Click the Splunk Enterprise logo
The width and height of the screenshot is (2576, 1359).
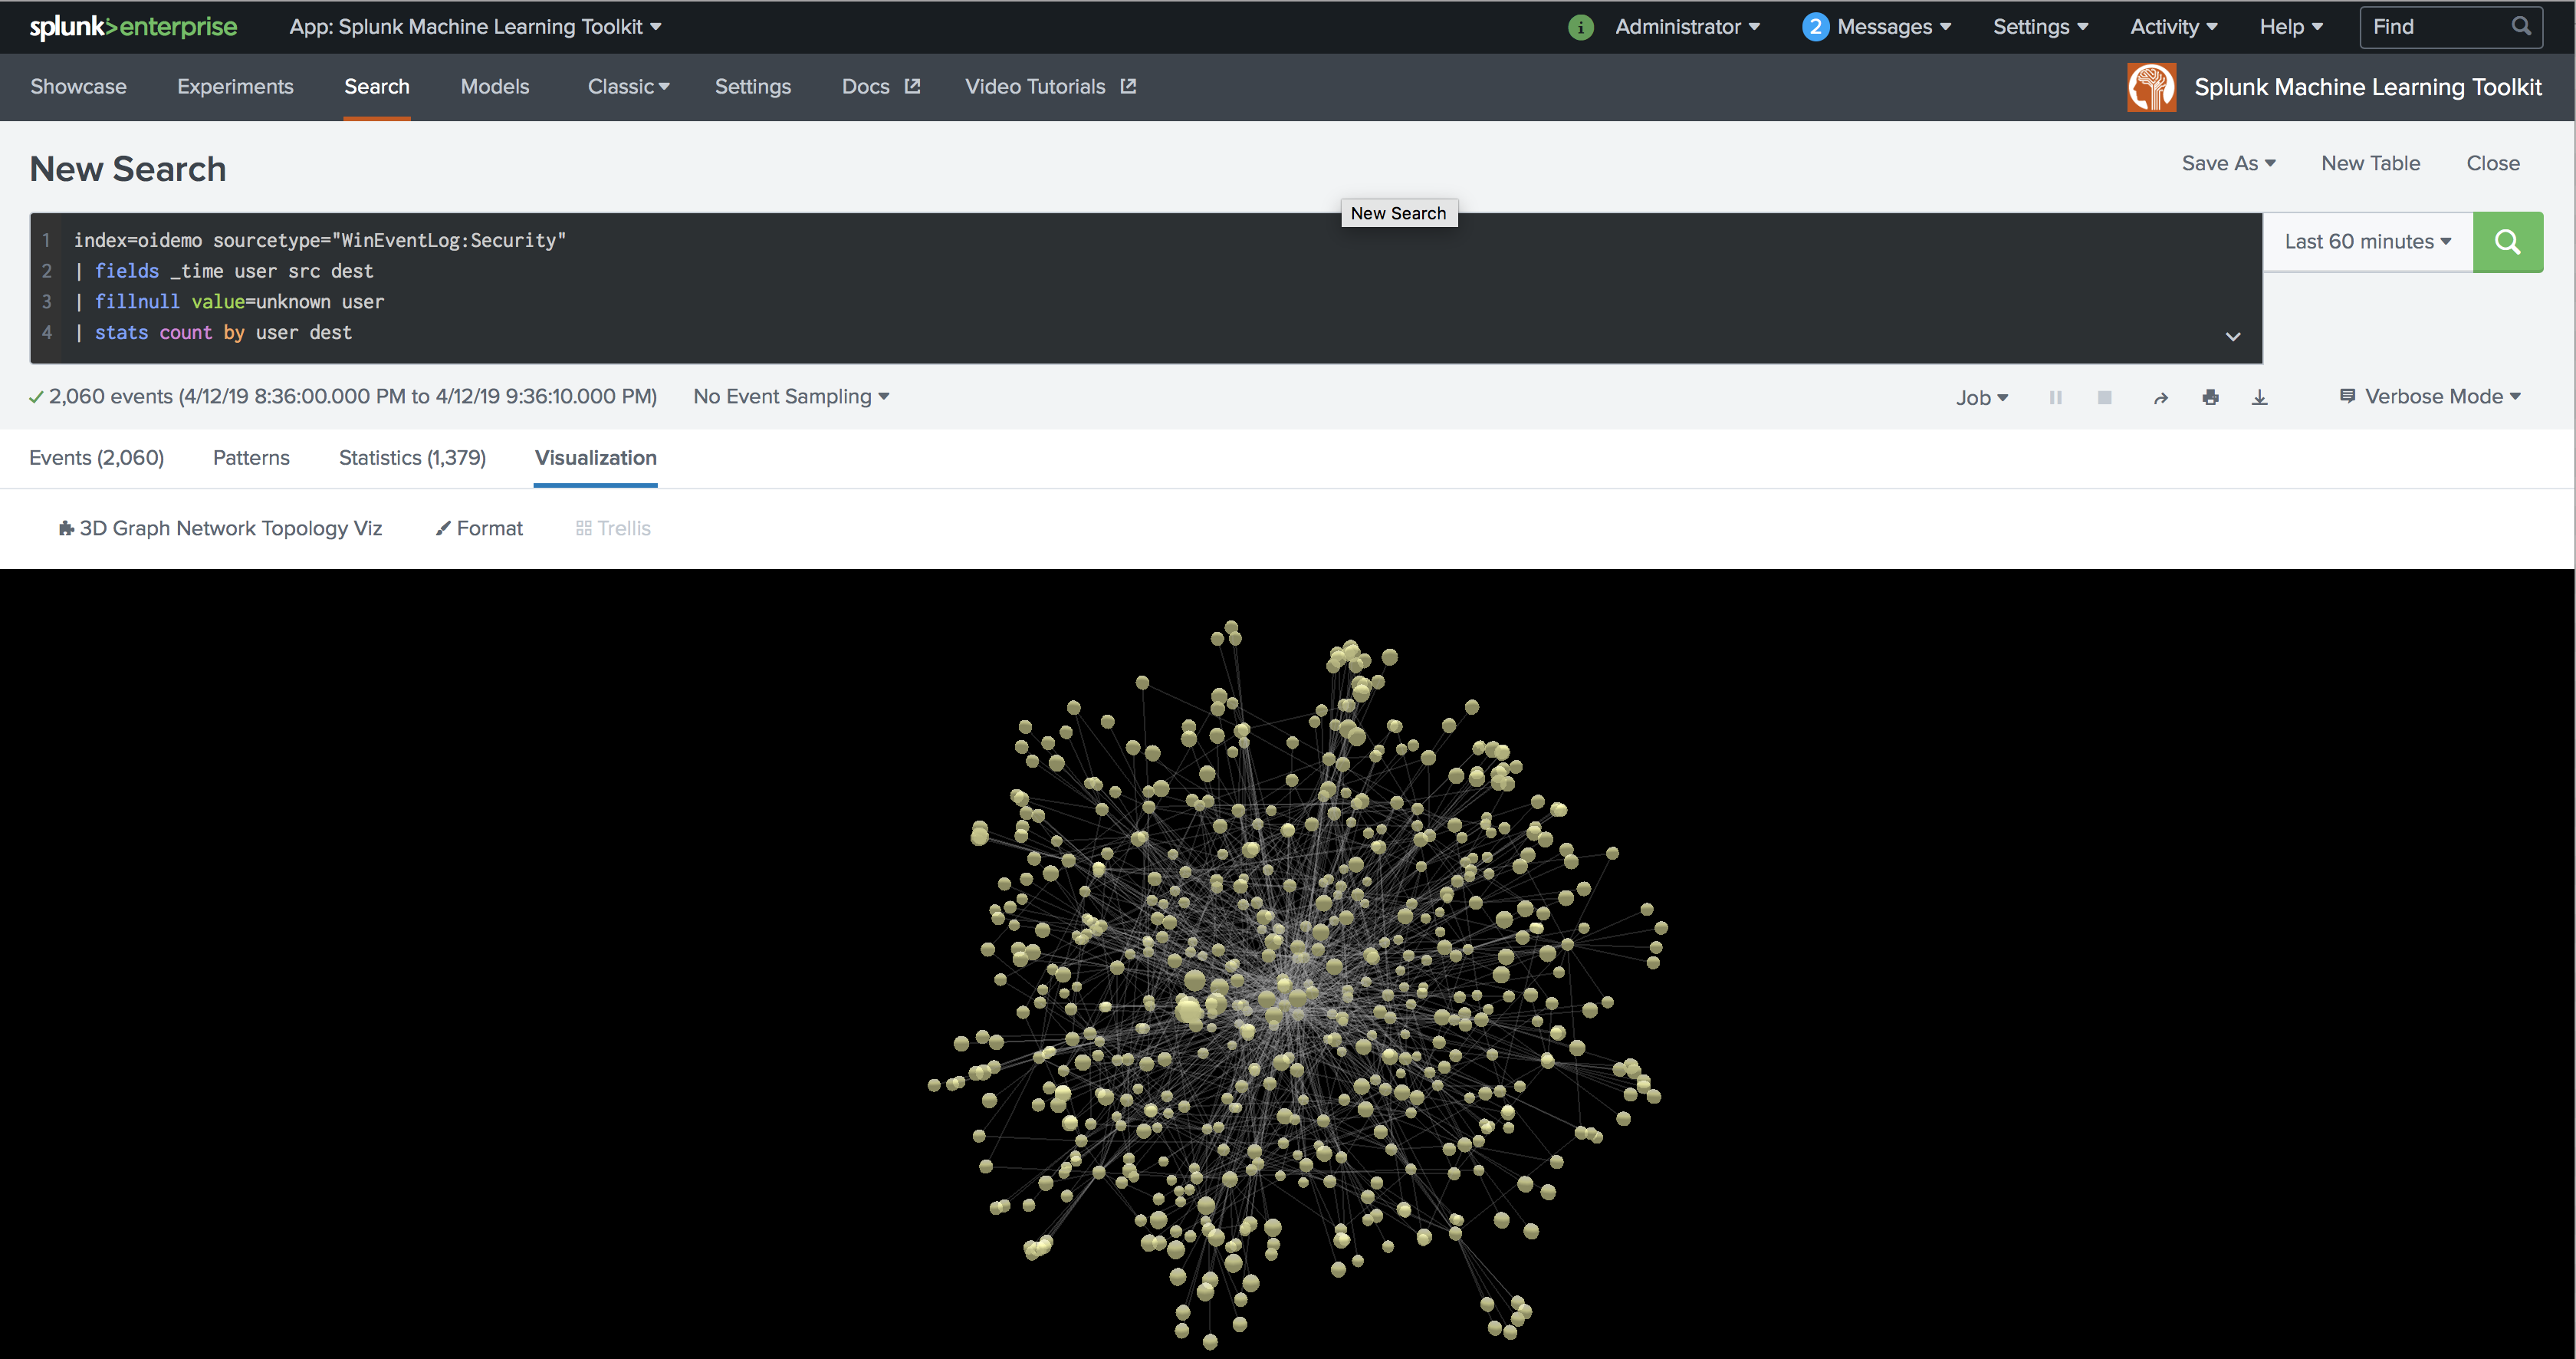click(x=133, y=27)
